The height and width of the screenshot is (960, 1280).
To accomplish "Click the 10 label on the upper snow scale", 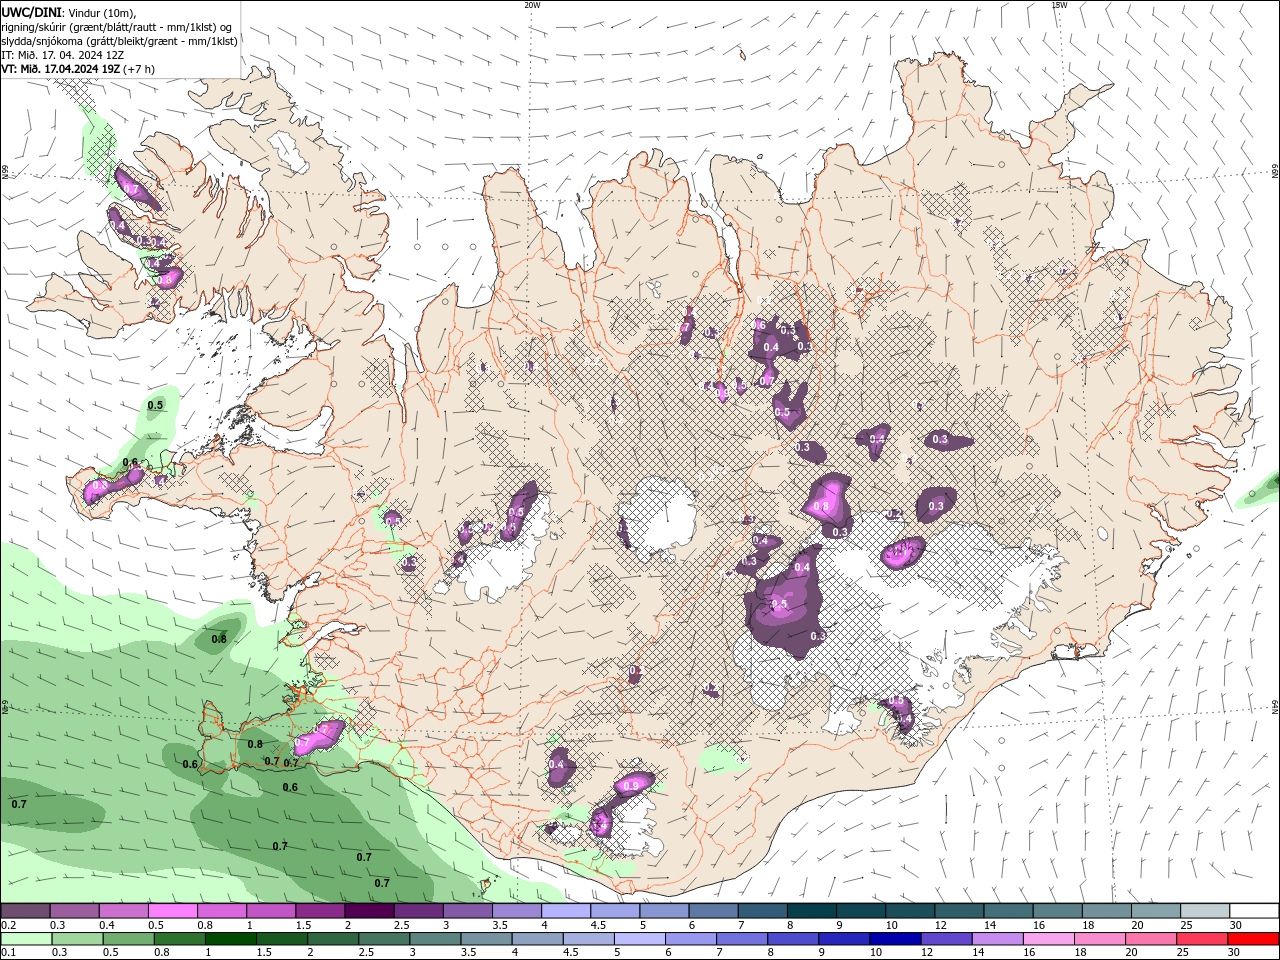I will pyautogui.click(x=890, y=925).
